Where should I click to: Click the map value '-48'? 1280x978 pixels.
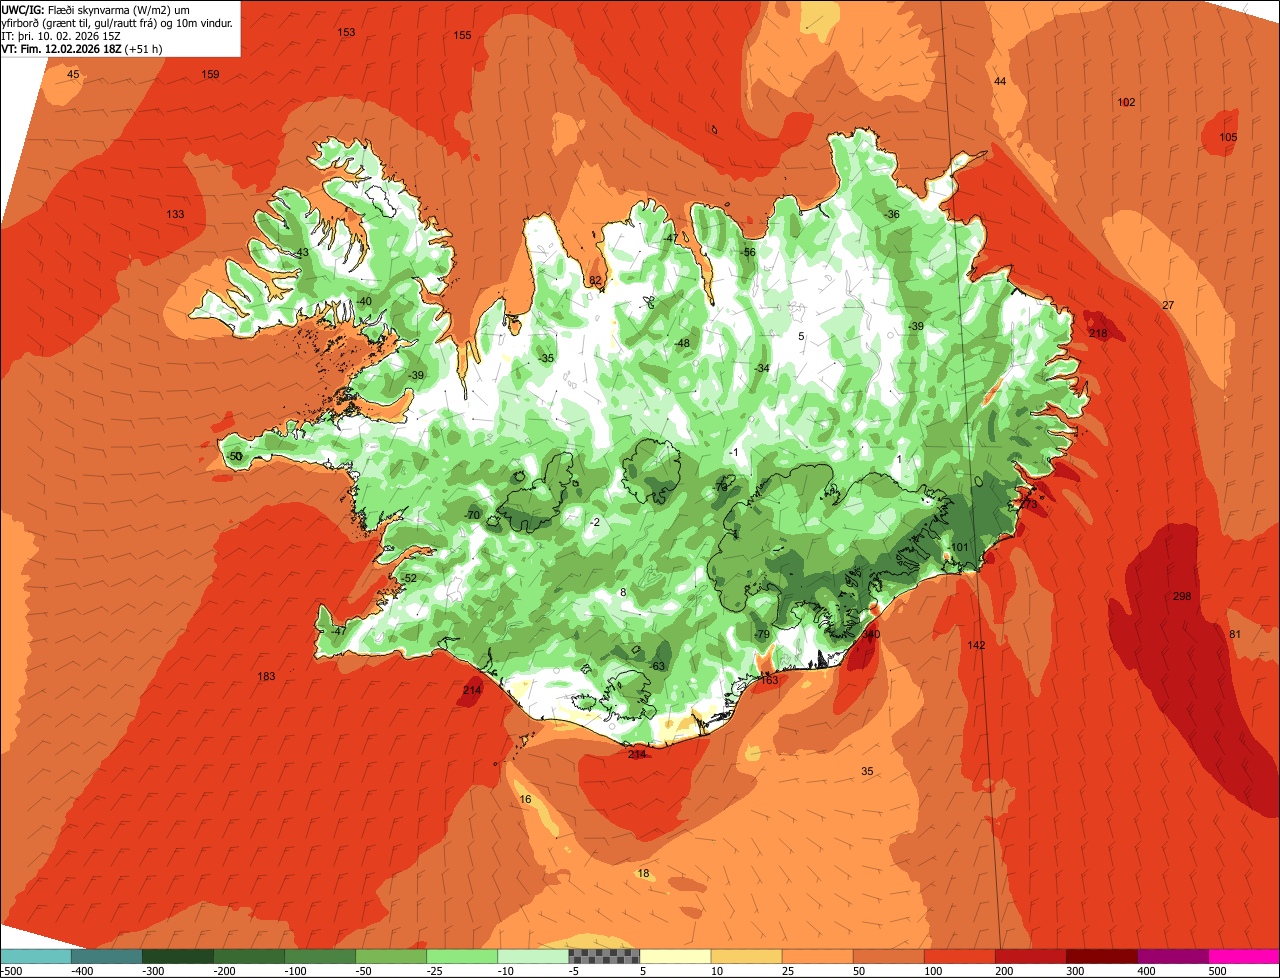(x=682, y=344)
